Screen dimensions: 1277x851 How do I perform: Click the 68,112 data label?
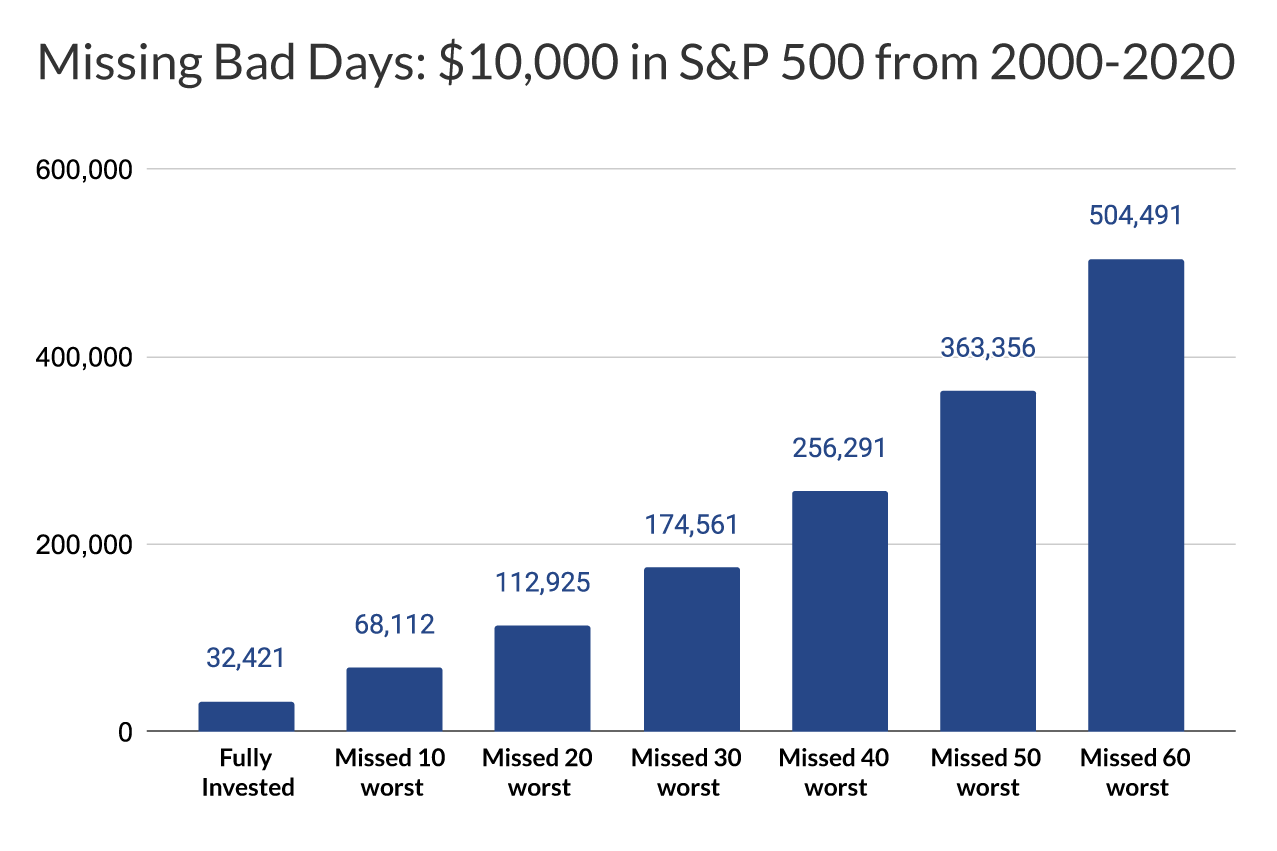coord(394,624)
